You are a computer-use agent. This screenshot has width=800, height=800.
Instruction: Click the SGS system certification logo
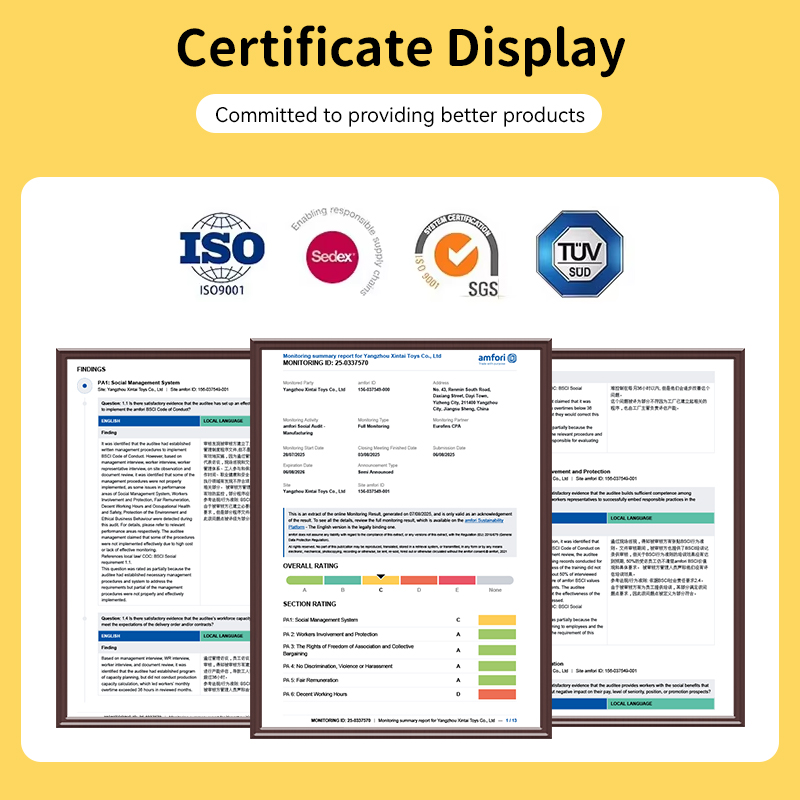(457, 255)
